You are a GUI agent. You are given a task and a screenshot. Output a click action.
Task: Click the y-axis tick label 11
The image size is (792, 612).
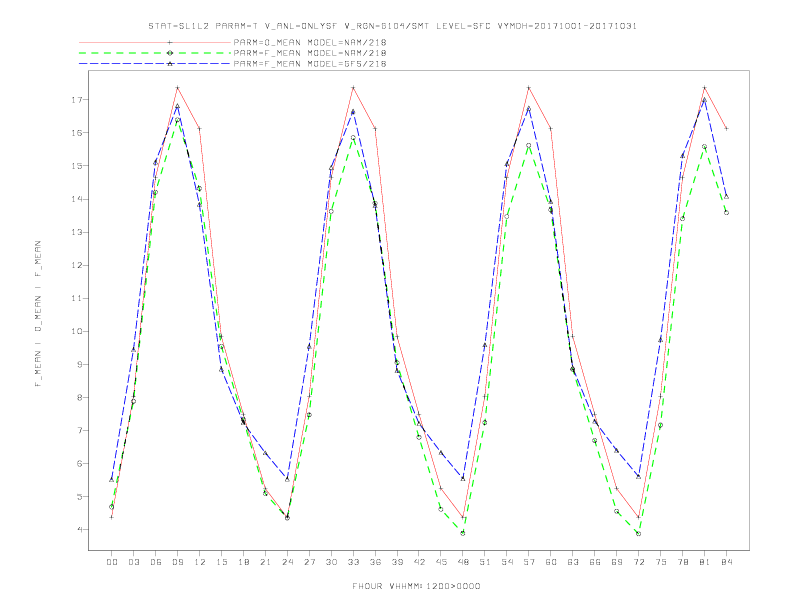[x=76, y=298]
